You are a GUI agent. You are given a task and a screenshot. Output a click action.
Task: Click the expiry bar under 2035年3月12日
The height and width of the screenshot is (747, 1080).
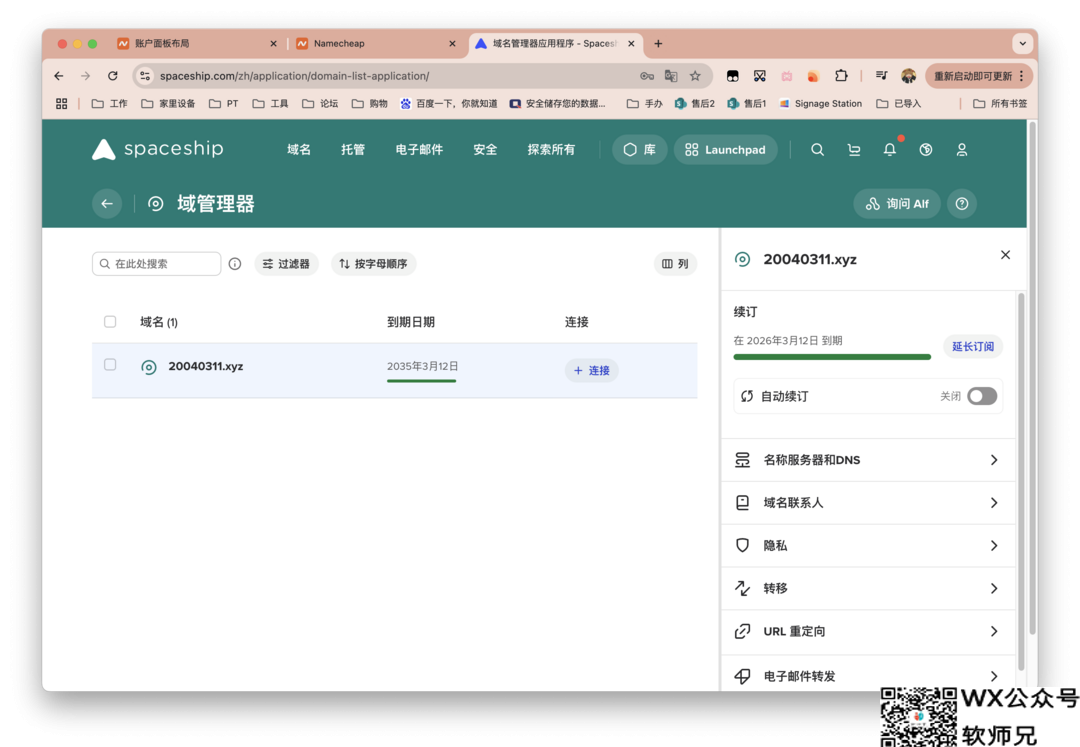(422, 381)
